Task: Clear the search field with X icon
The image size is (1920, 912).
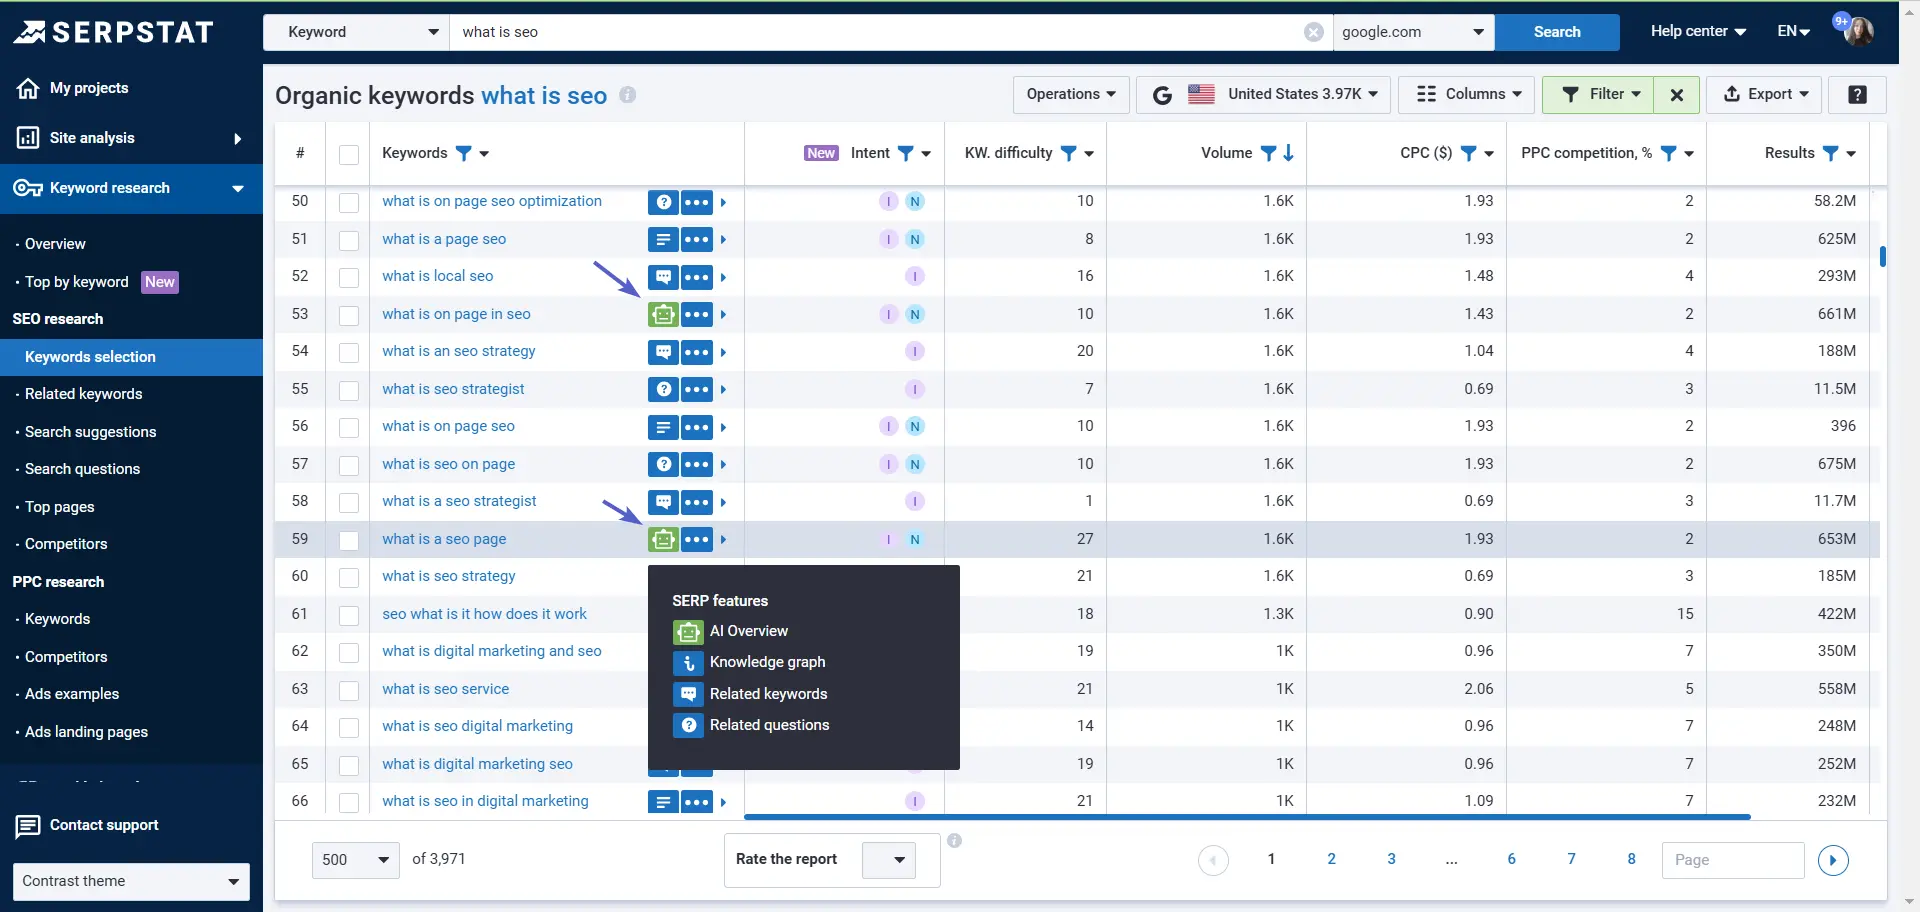Action: pos(1314,32)
